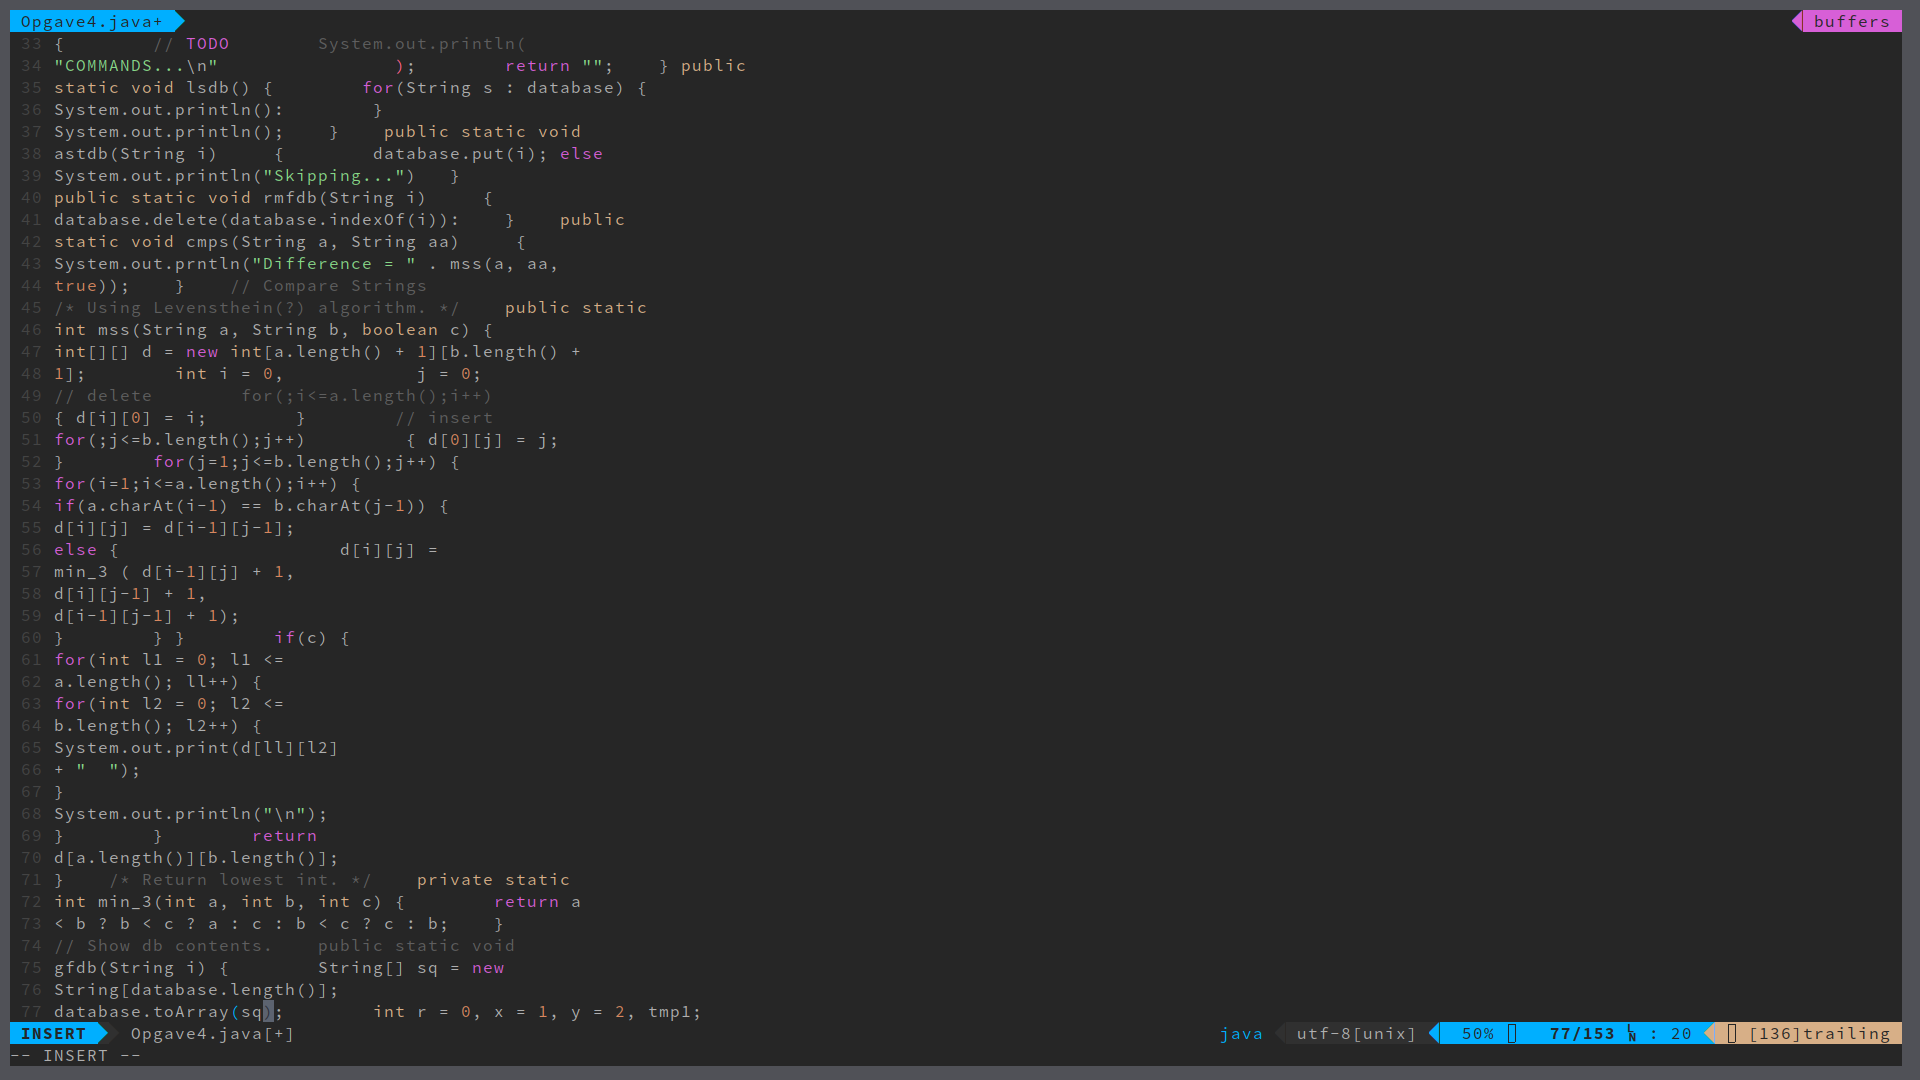Viewport: 1920px width, 1080px height.
Task: Click the glyph icon after 50%
Action: pos(1512,1034)
